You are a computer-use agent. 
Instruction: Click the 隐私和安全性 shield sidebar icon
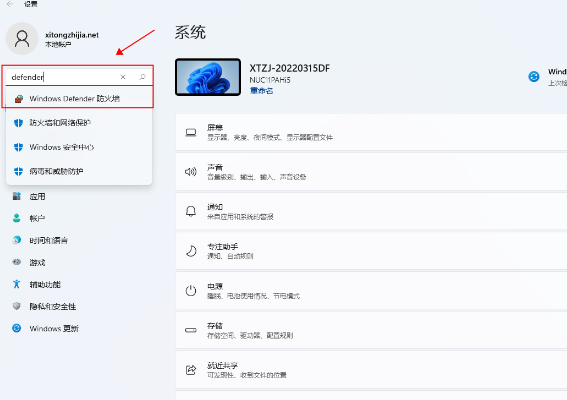tap(17, 306)
